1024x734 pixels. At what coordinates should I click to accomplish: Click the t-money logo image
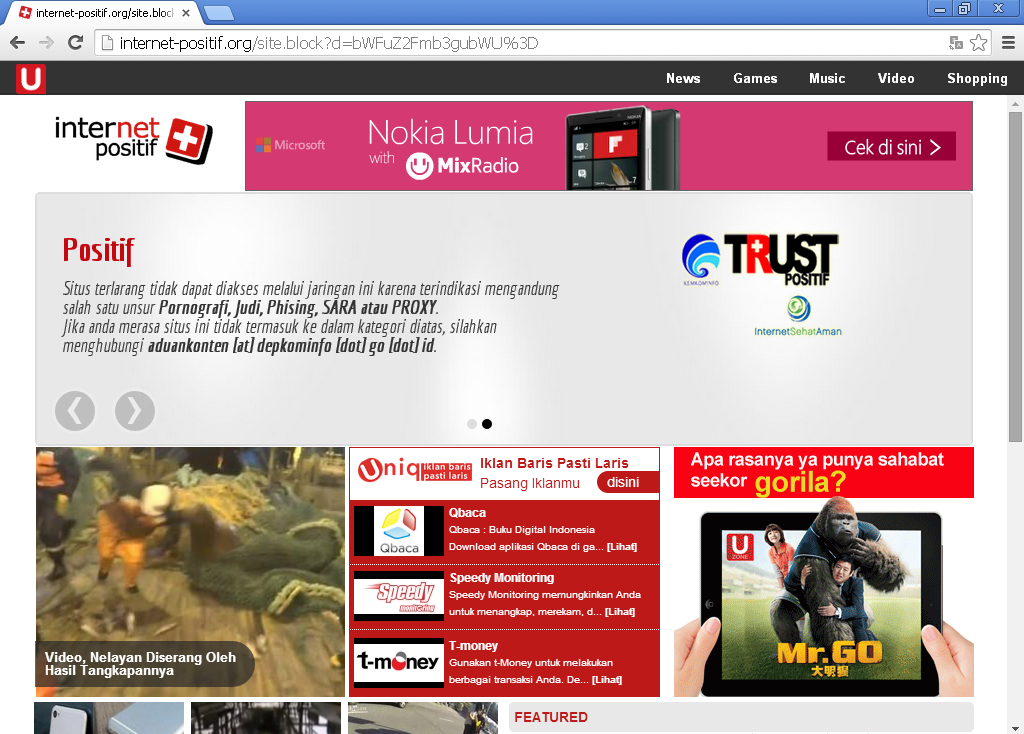(399, 663)
